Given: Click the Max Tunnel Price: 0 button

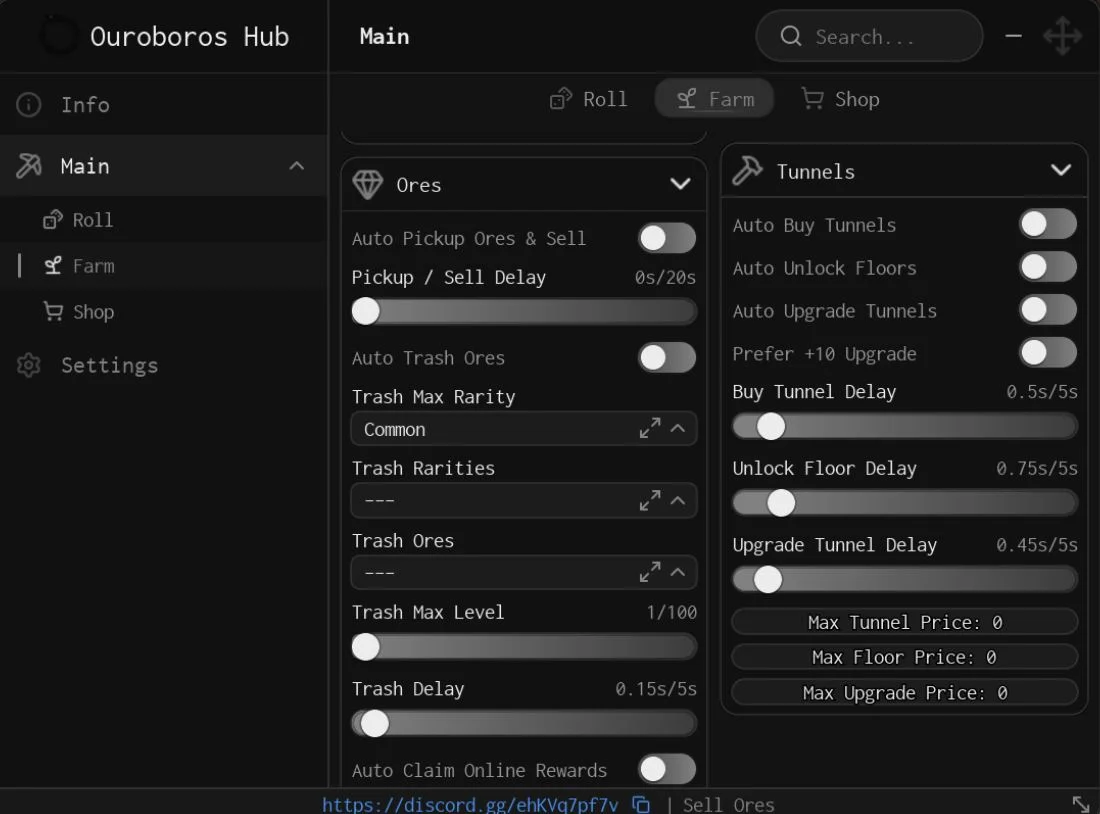Looking at the screenshot, I should pos(904,622).
